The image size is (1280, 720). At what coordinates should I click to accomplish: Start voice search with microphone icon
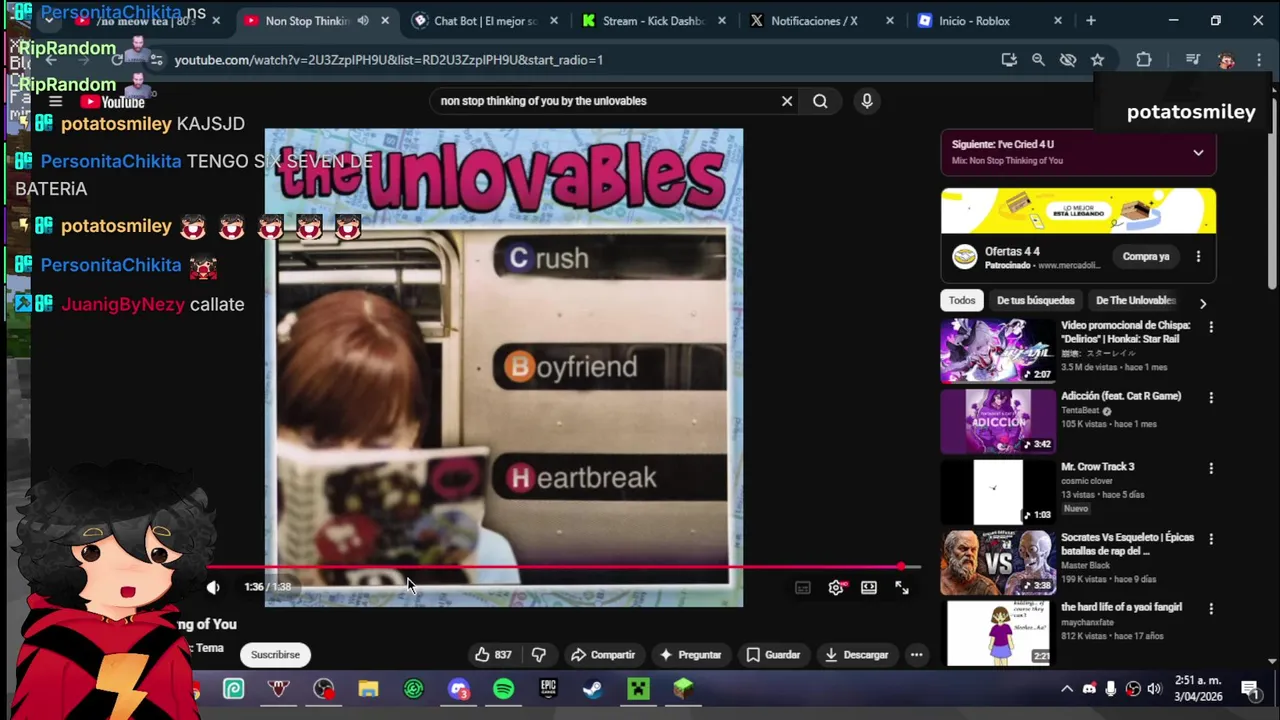[x=867, y=101]
